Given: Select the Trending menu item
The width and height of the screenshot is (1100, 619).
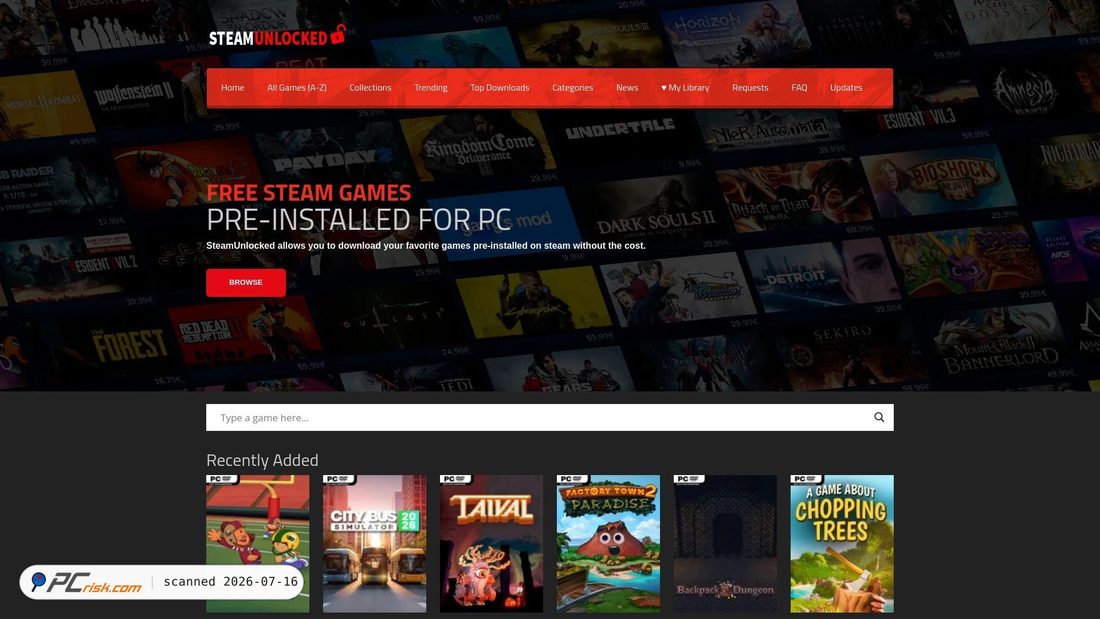Looking at the screenshot, I should pyautogui.click(x=431, y=88).
